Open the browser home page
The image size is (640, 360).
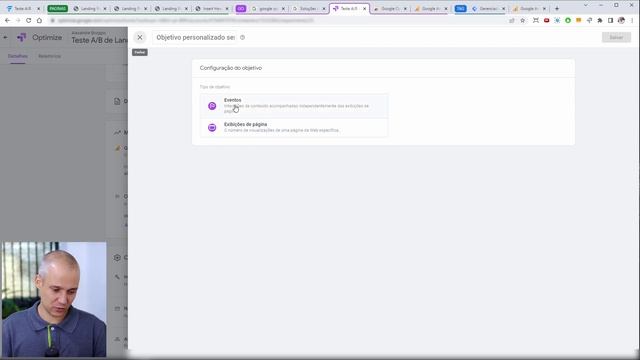[39, 20]
